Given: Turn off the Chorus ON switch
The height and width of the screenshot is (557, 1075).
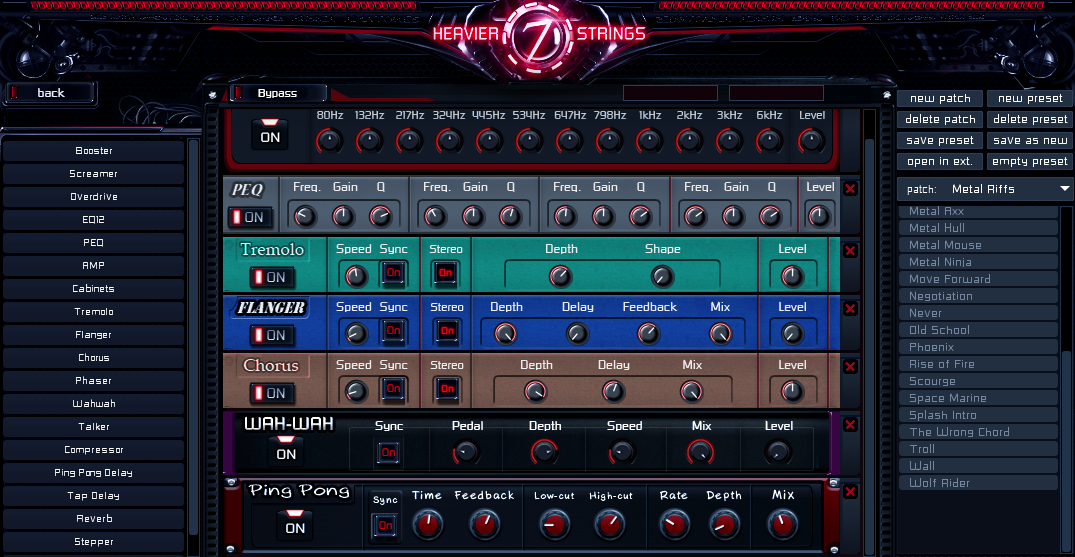Looking at the screenshot, I should pos(271,394).
